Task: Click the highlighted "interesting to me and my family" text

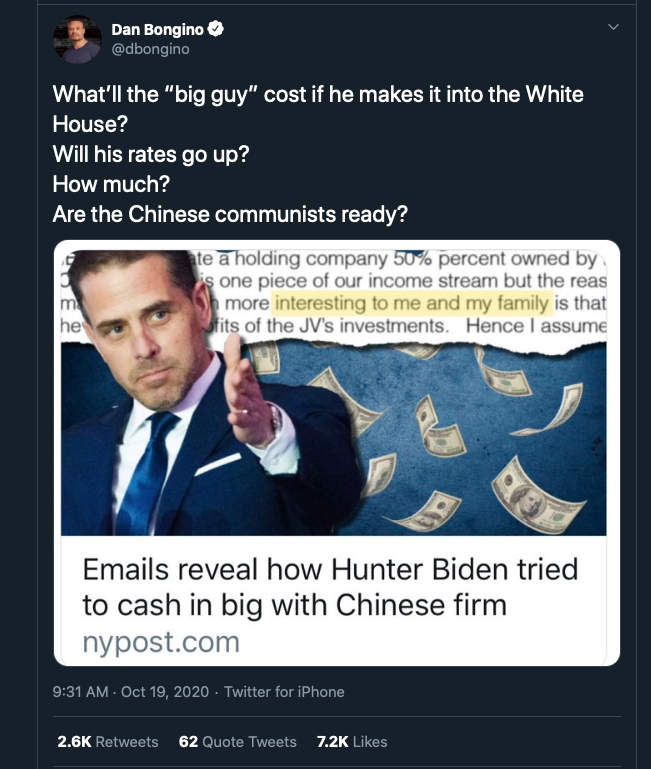Action: [411, 304]
